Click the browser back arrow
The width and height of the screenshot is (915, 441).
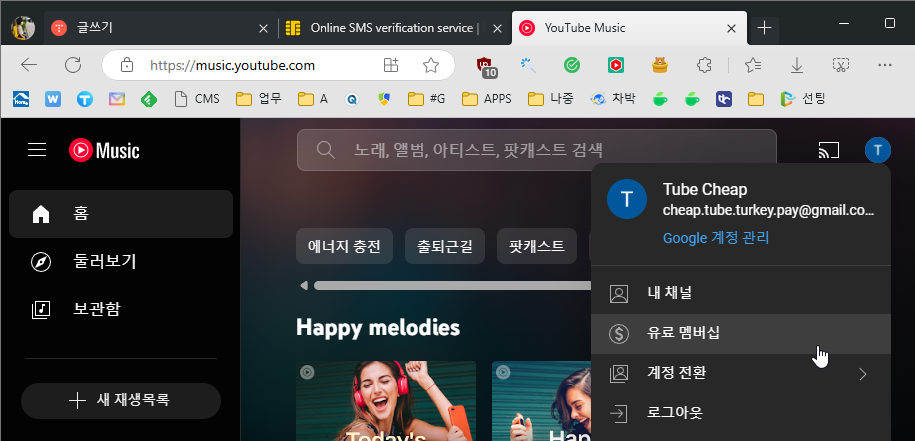pyautogui.click(x=29, y=65)
